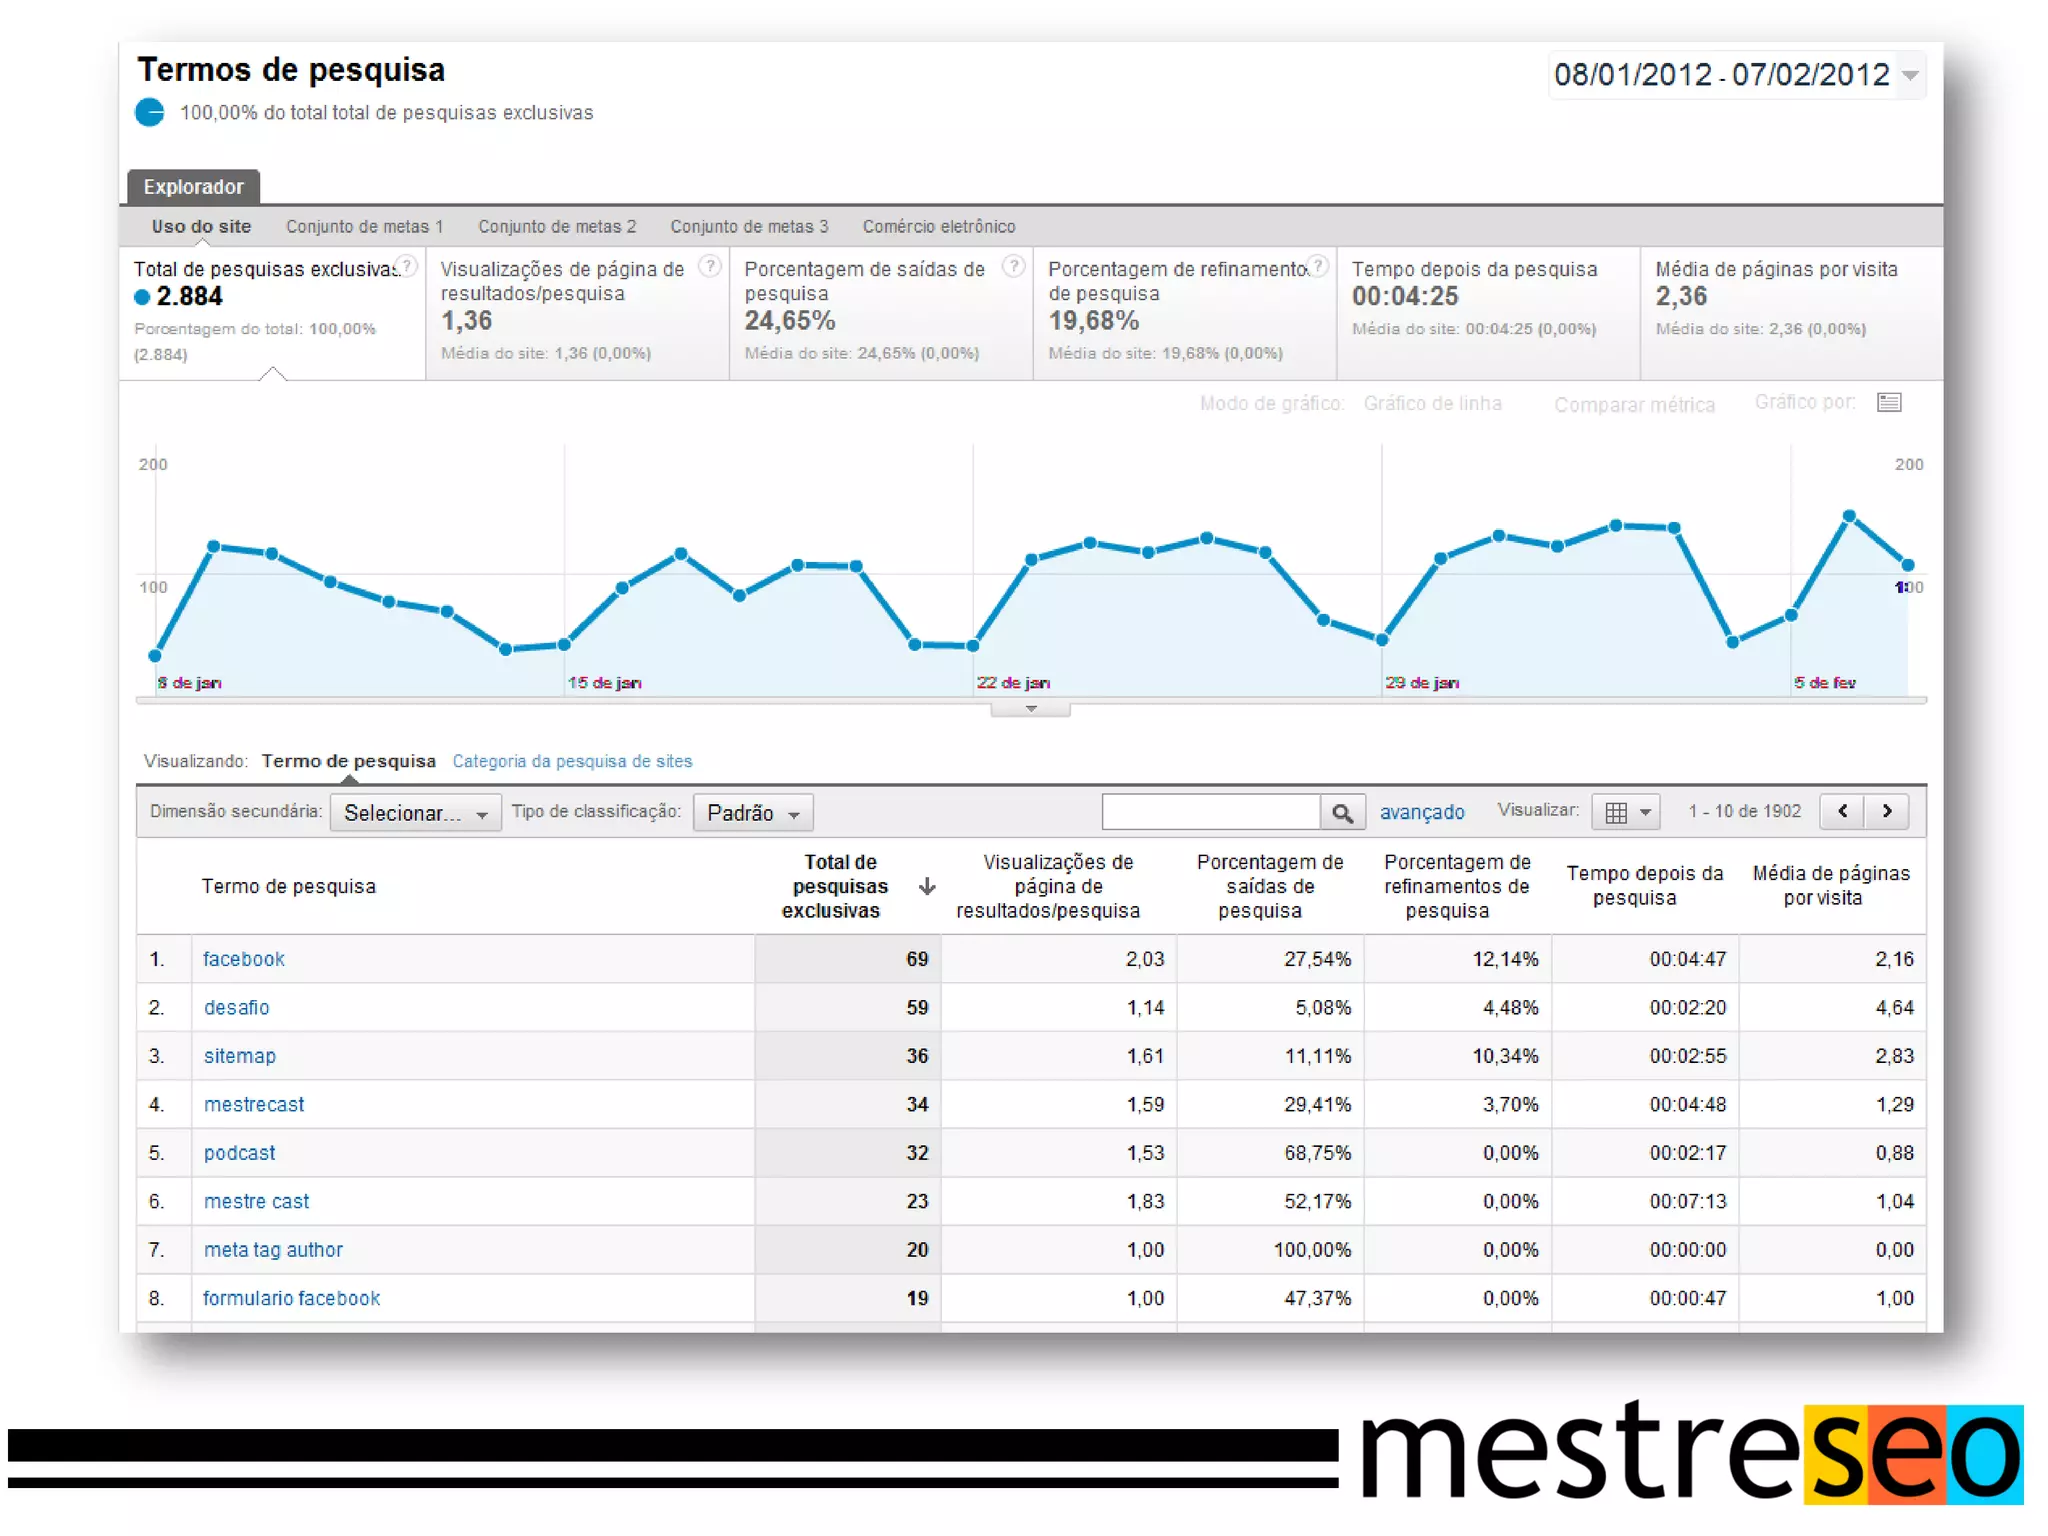Screen dimensions: 2048x1536
Task: Click the avançado filter link
Action: 1421,813
